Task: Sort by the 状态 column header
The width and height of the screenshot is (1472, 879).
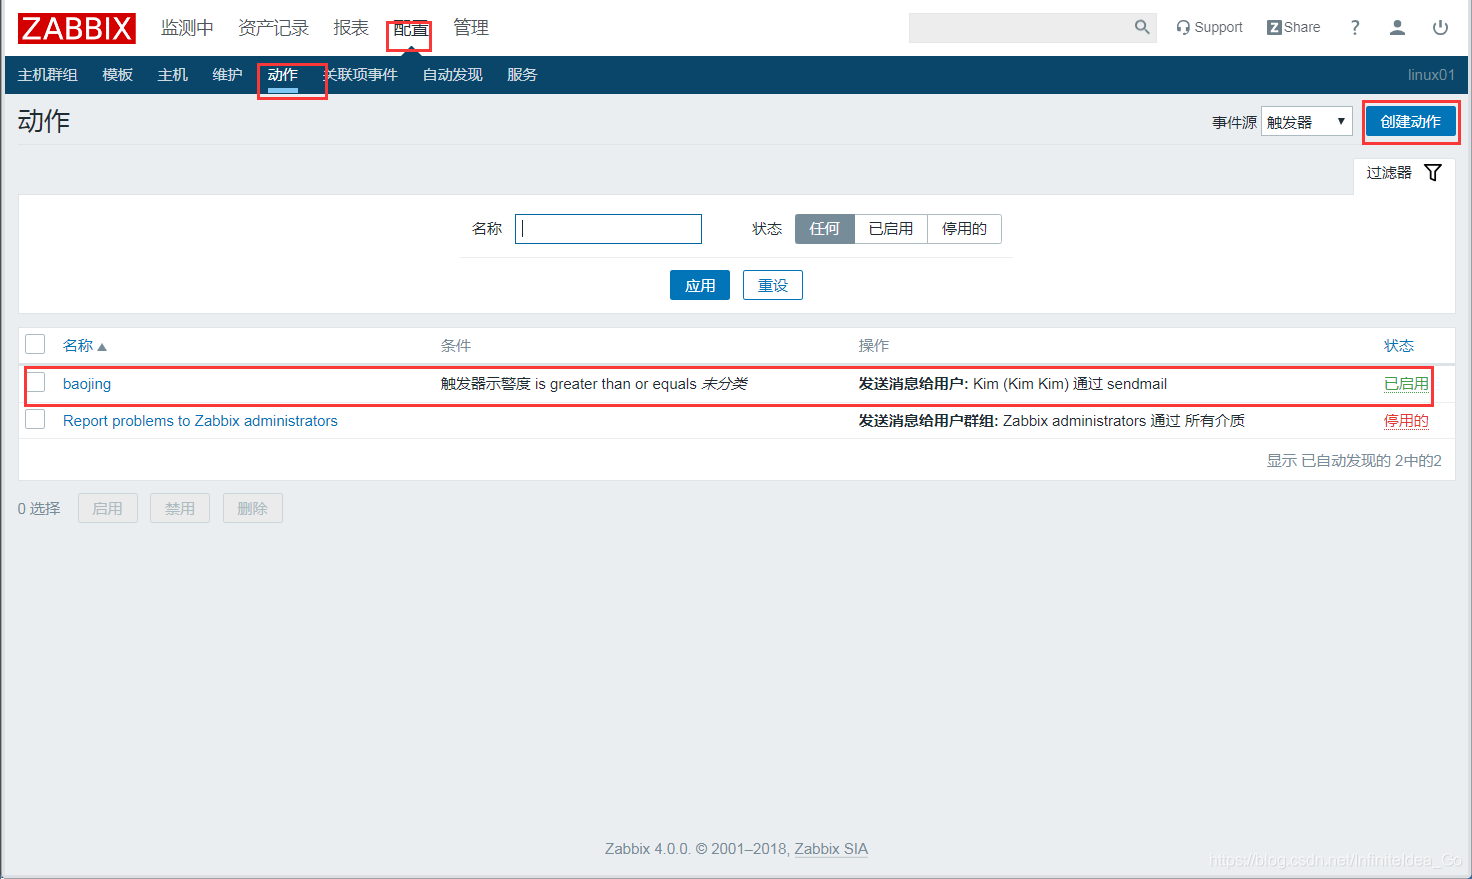Action: (x=1399, y=346)
